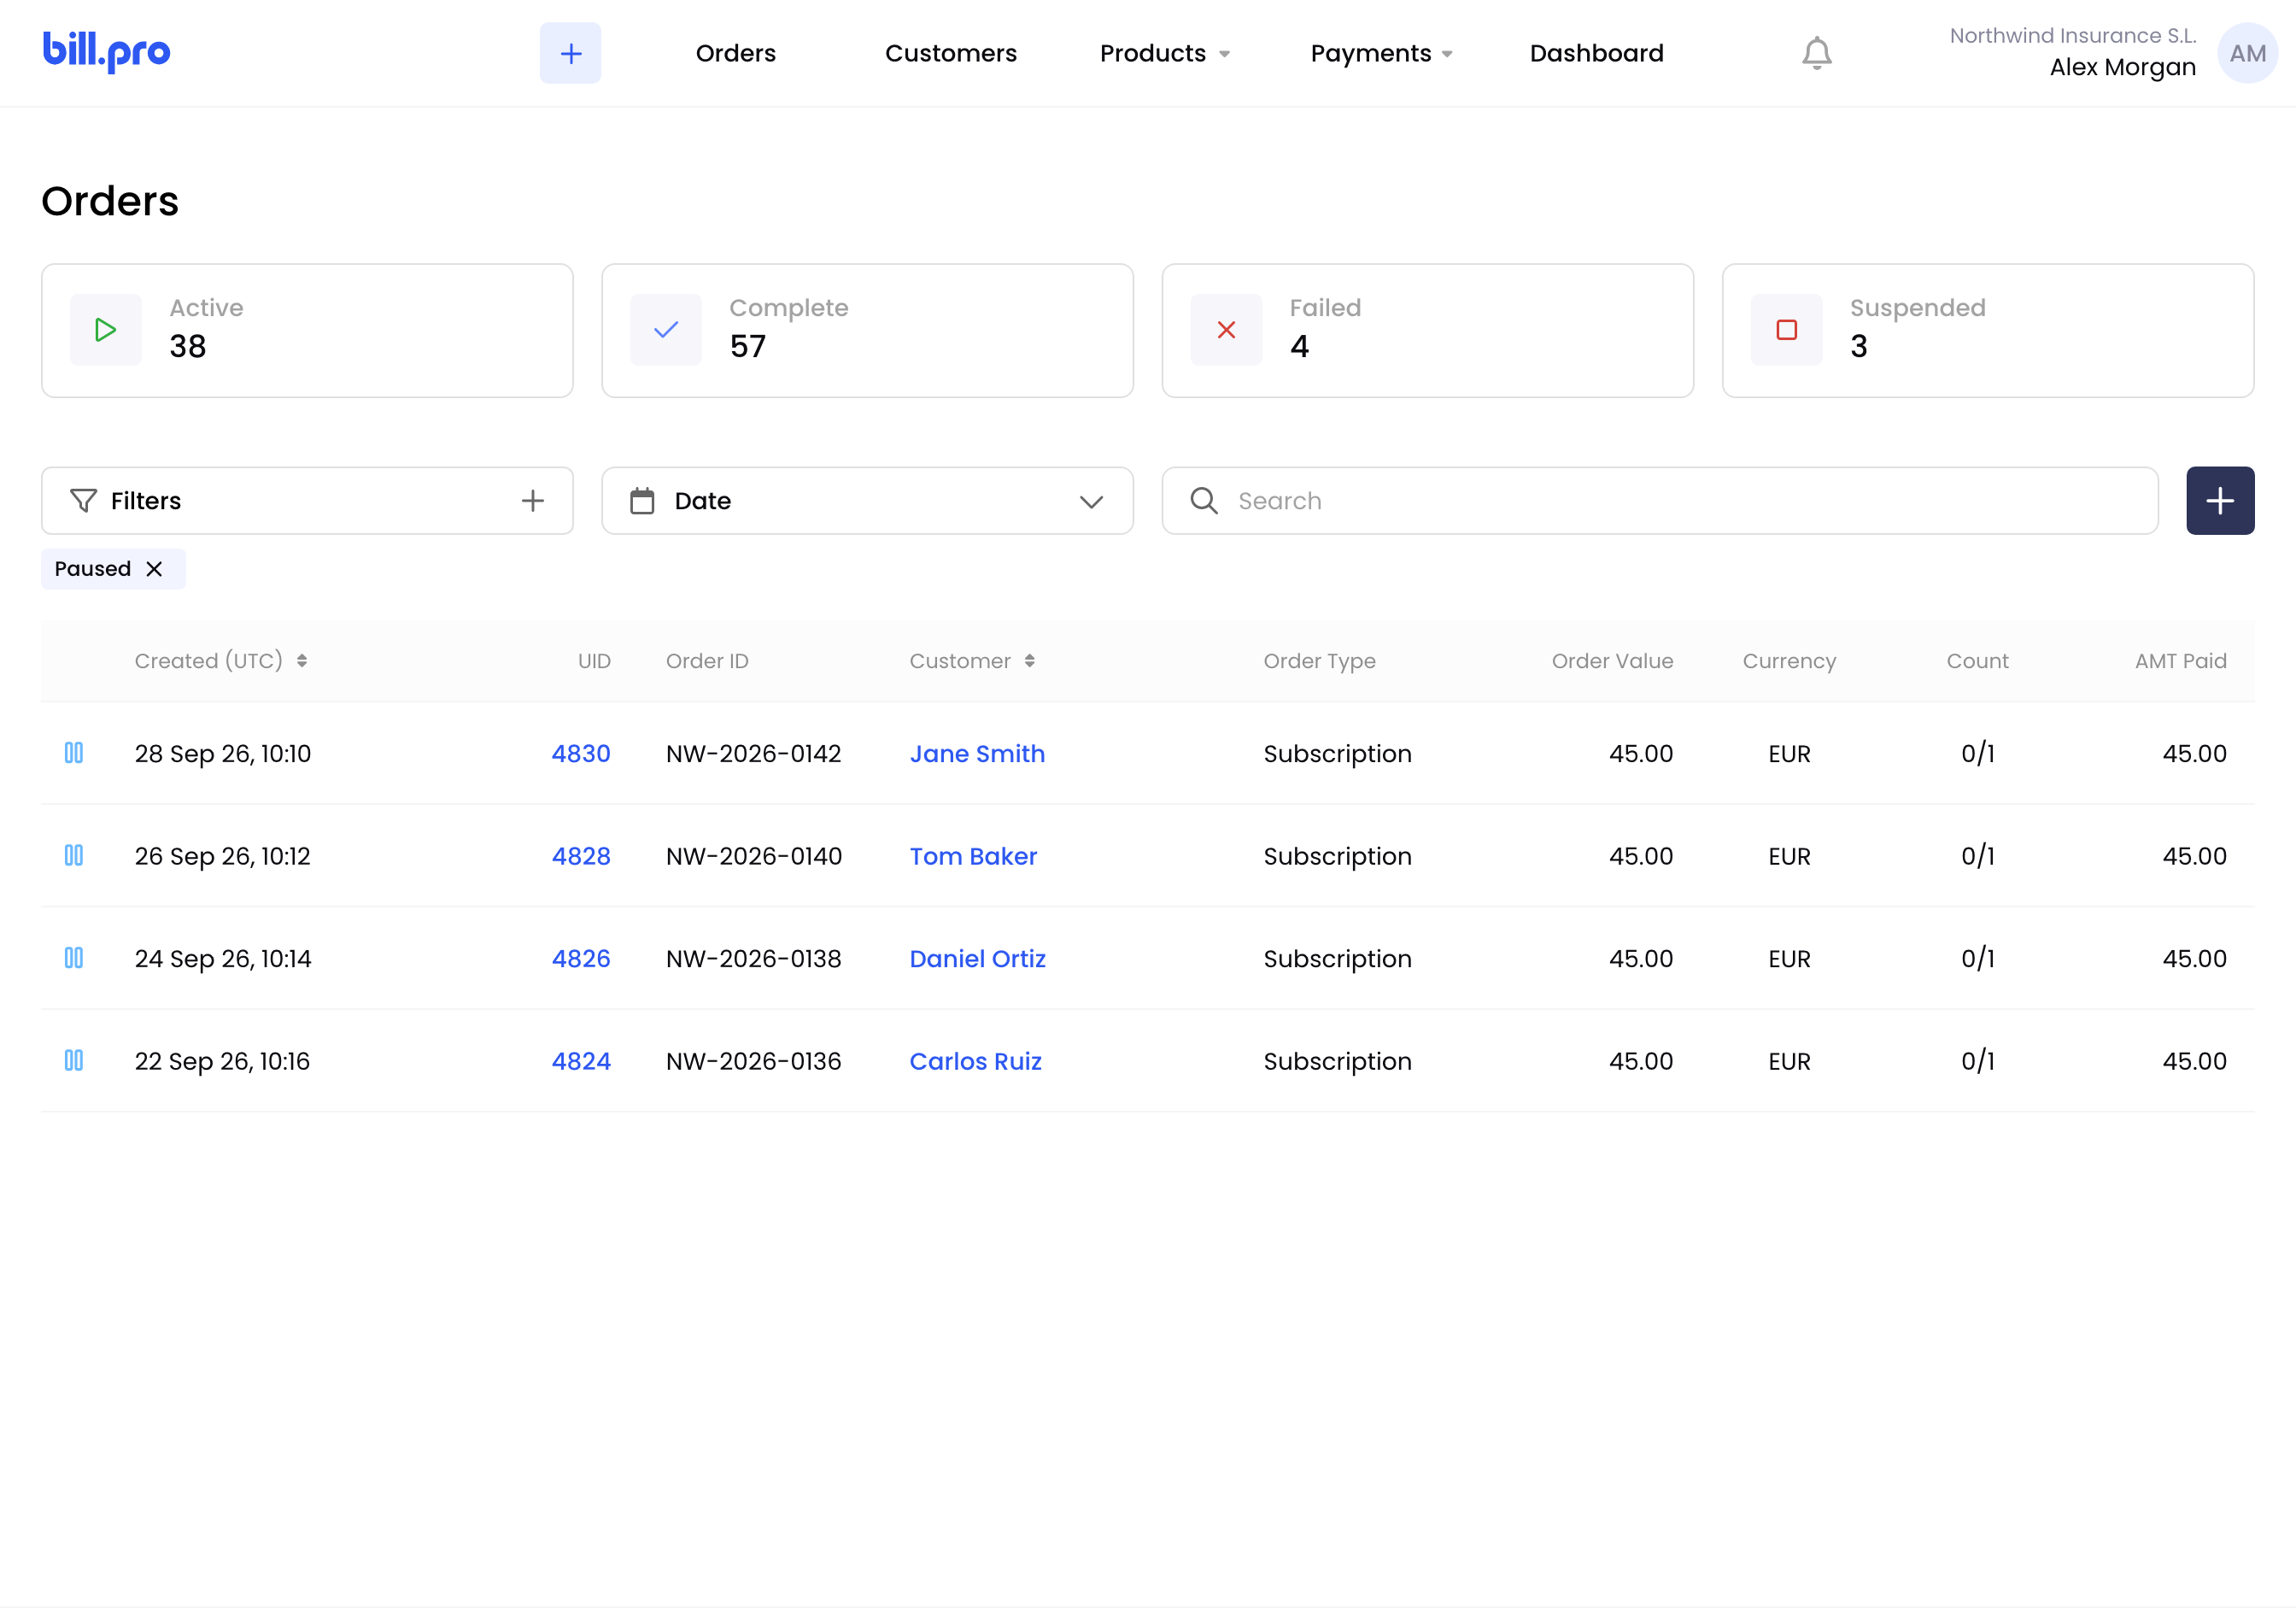This screenshot has width=2296, height=1620.
Task: Click the calendar icon in Date selector
Action: [x=642, y=500]
